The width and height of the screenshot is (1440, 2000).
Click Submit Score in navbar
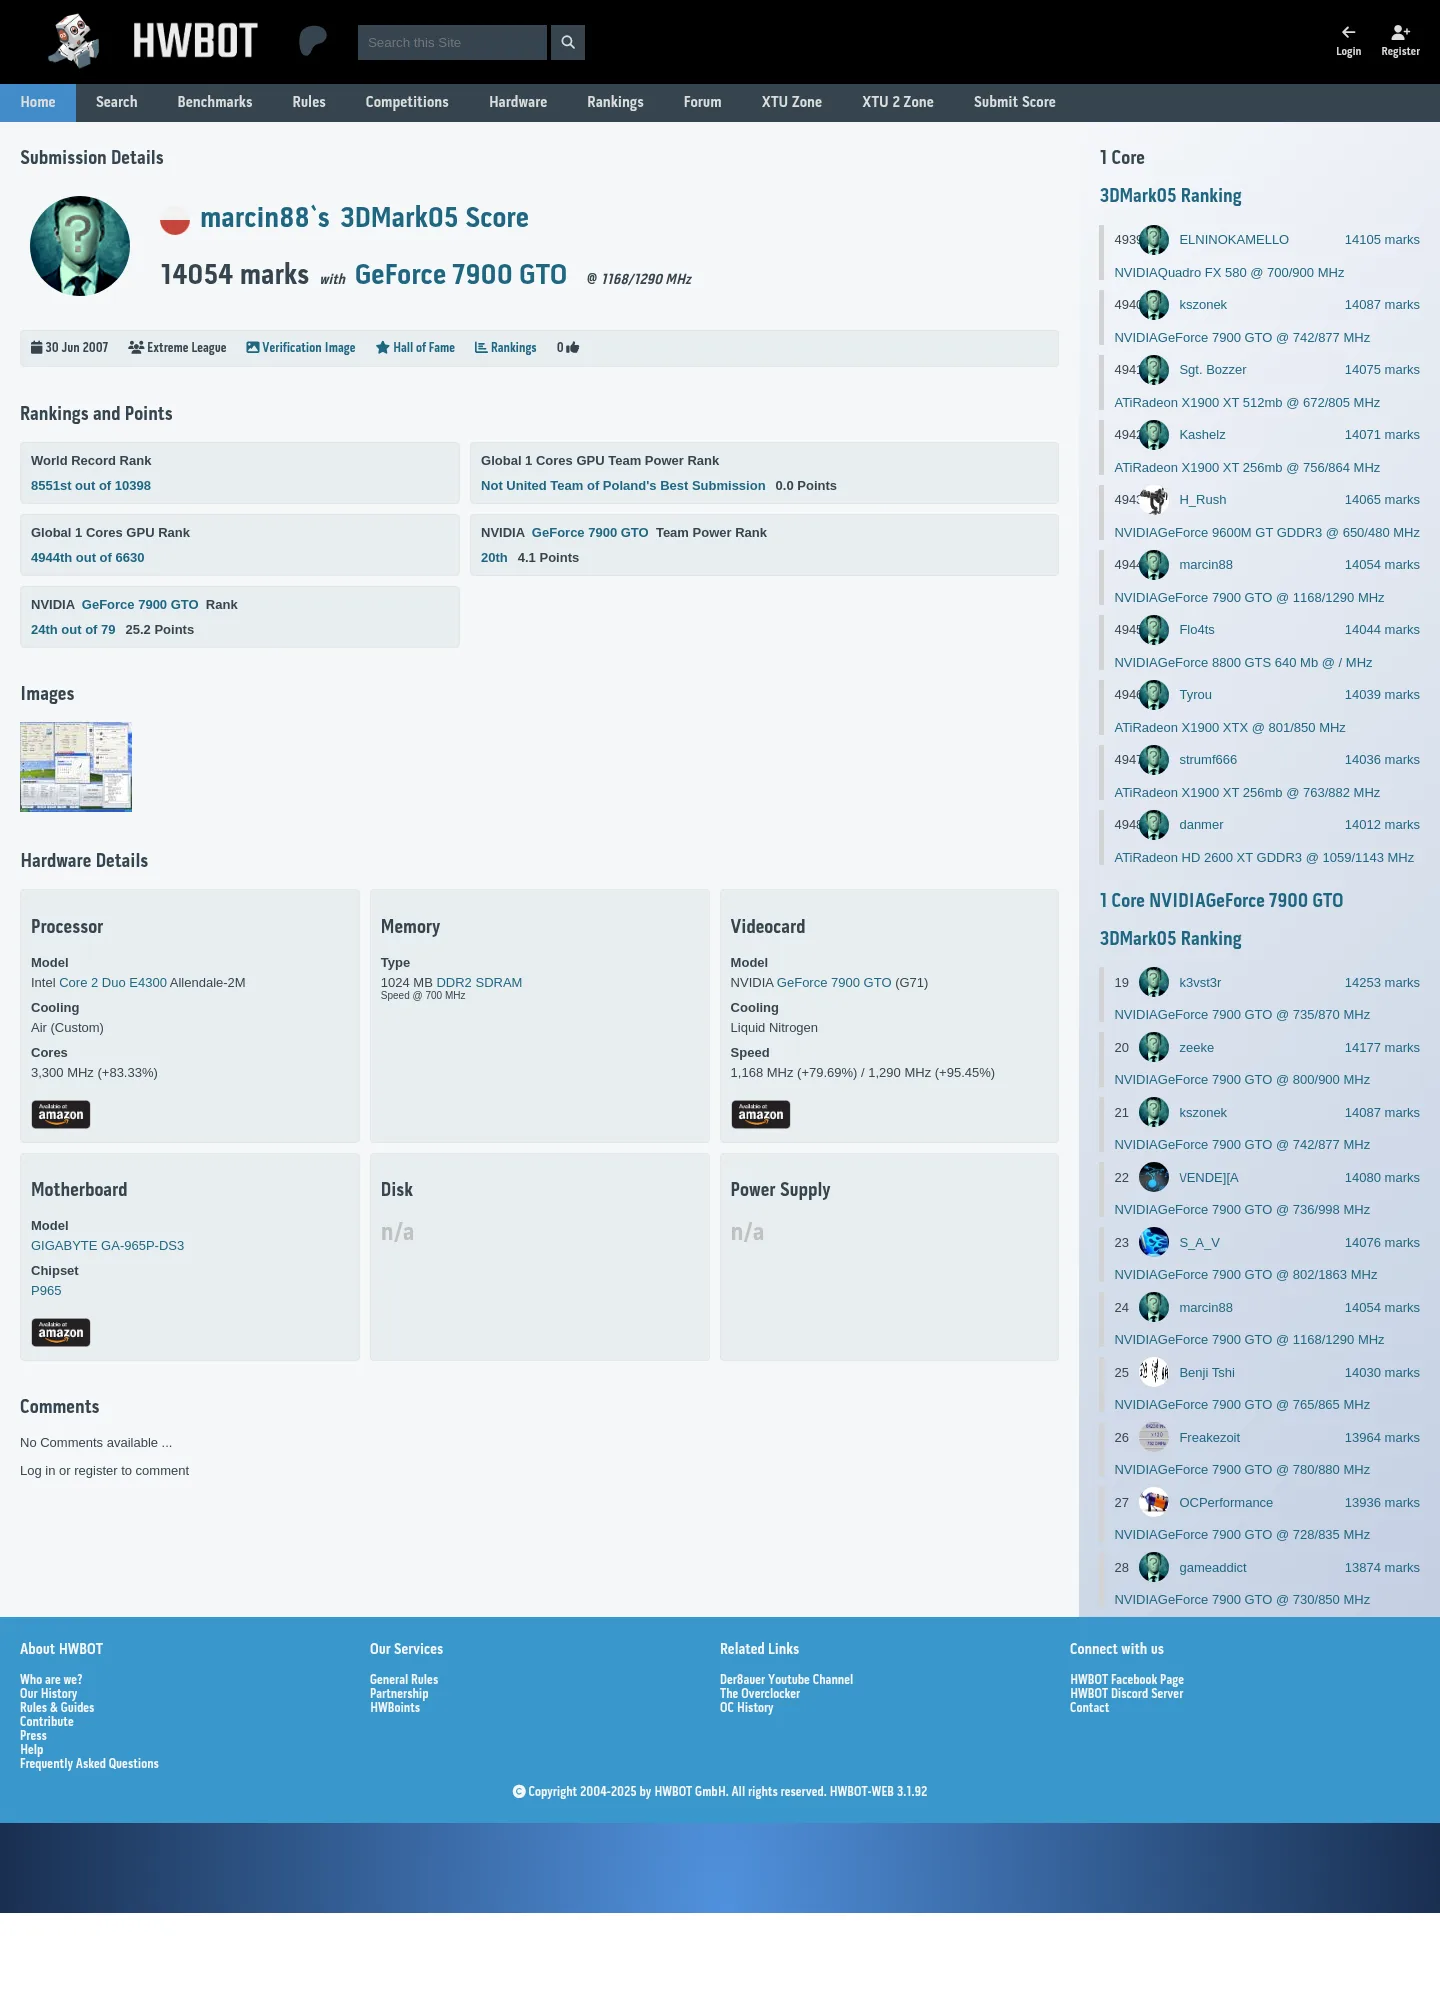point(1015,102)
